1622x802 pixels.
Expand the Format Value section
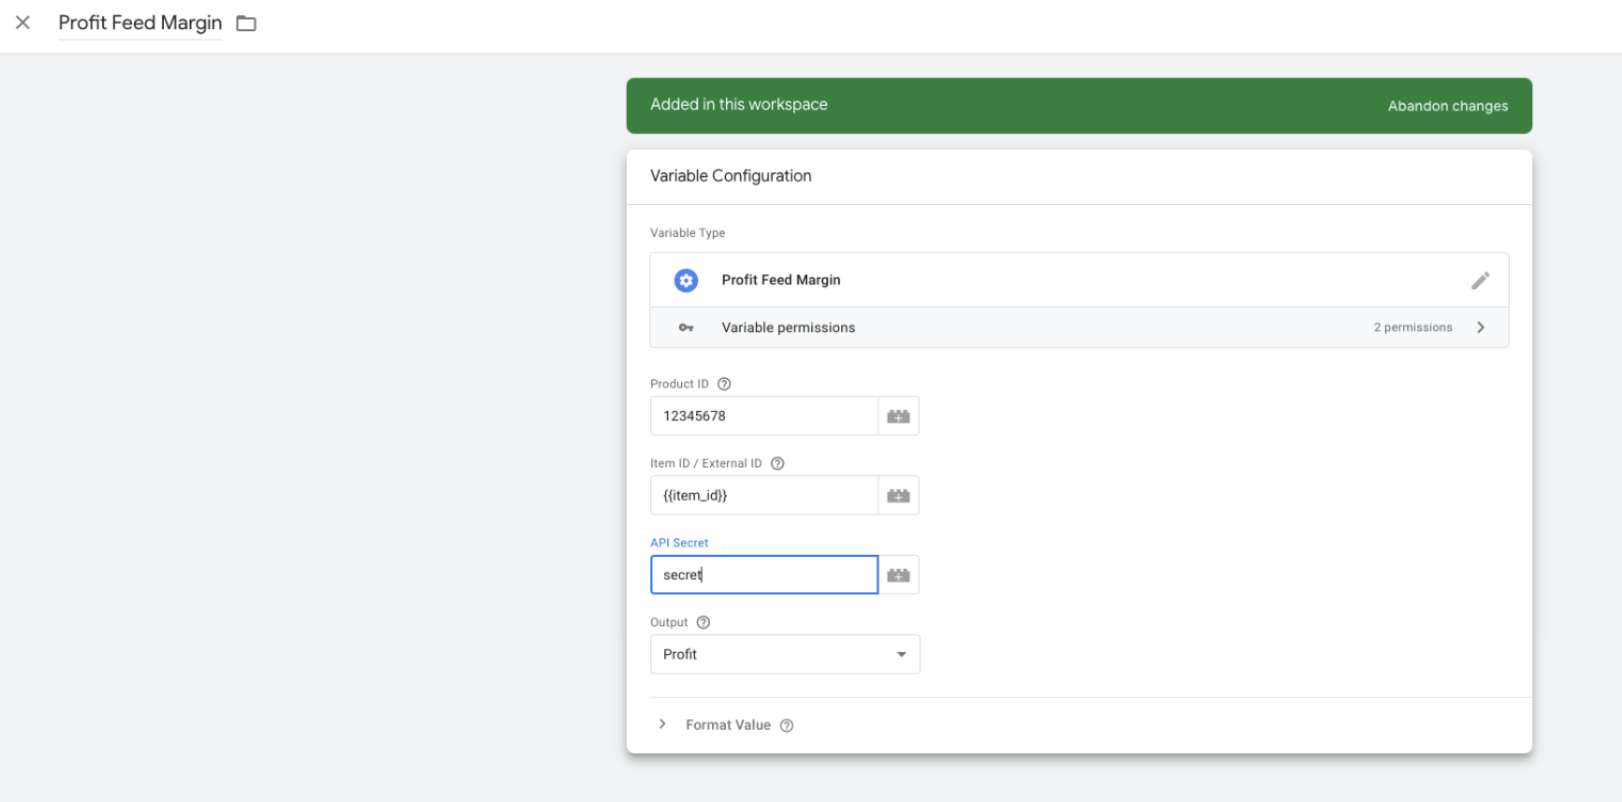[x=662, y=724]
